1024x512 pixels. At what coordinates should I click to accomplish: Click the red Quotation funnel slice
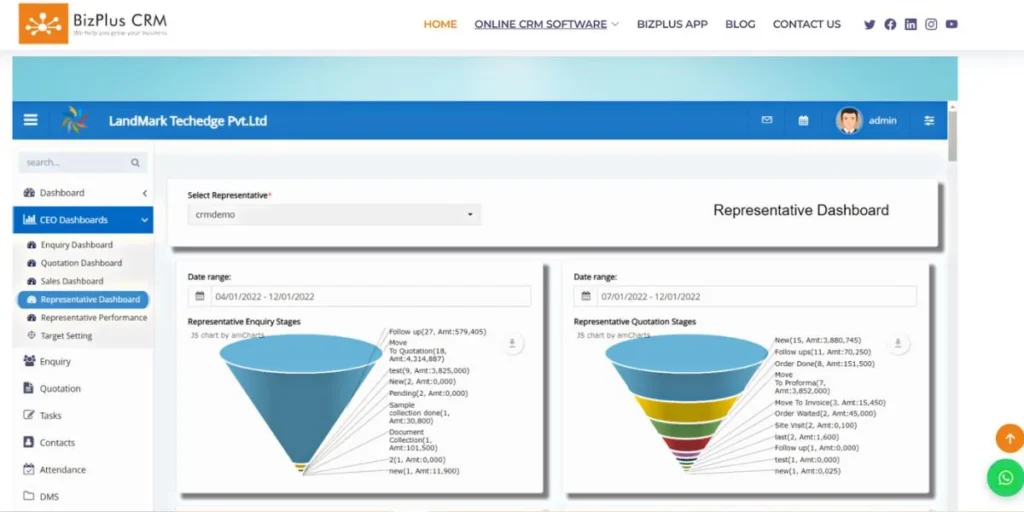pyautogui.click(x=686, y=443)
